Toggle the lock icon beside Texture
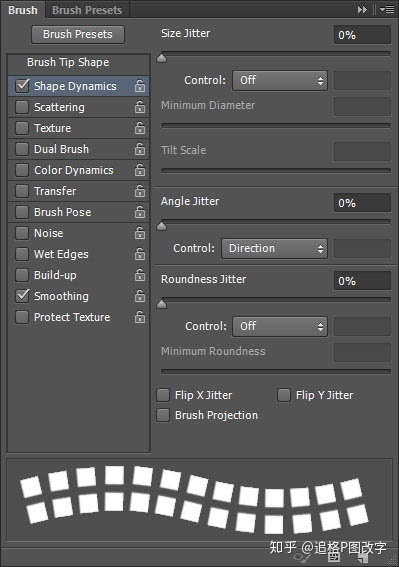Image resolution: width=399 pixels, height=567 pixels. (140, 128)
